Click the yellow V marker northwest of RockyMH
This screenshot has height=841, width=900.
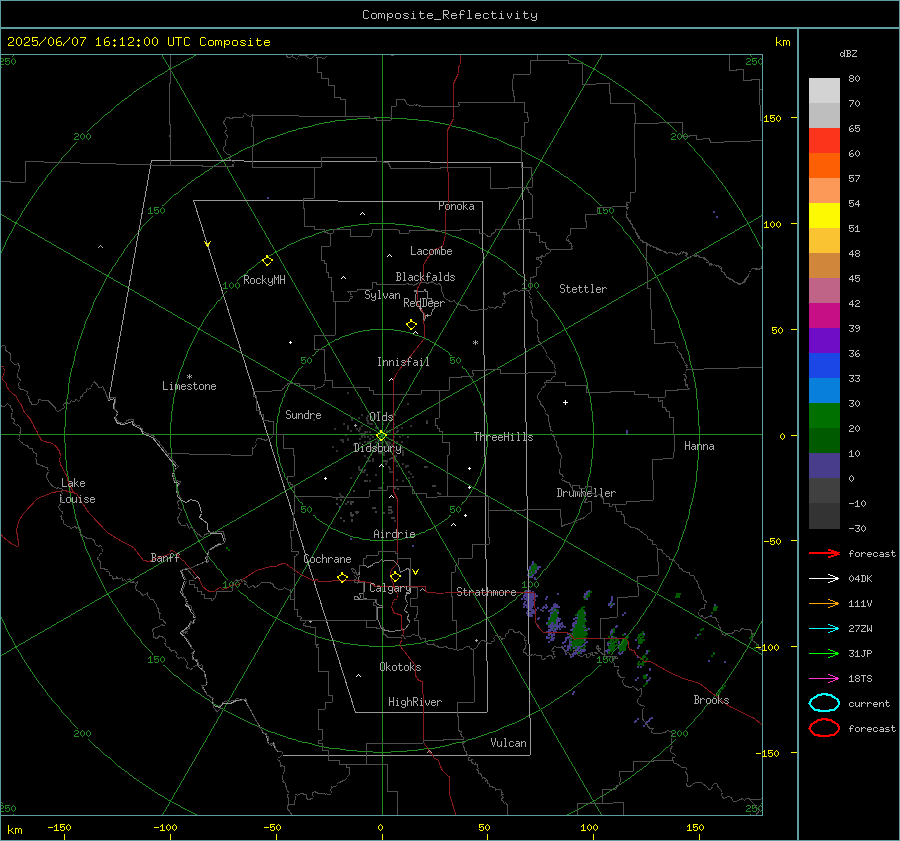click(x=208, y=244)
